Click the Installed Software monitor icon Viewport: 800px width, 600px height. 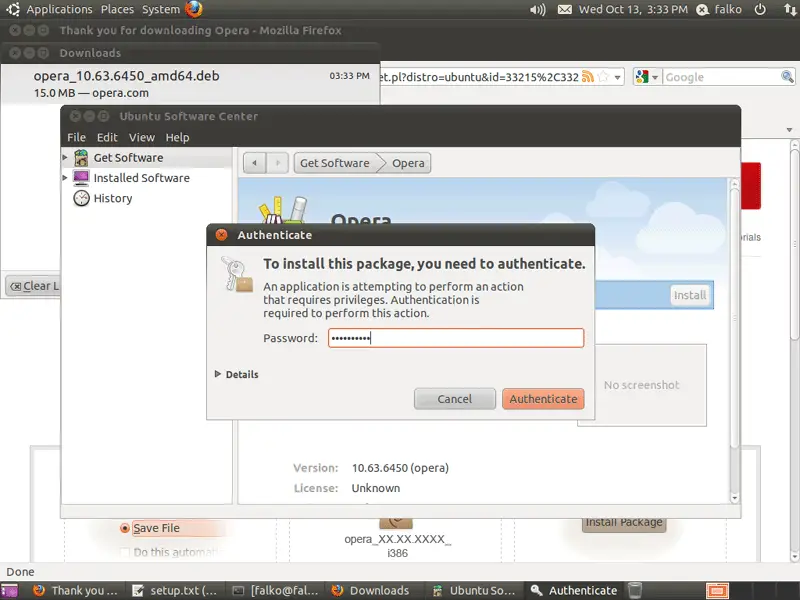[x=81, y=178]
